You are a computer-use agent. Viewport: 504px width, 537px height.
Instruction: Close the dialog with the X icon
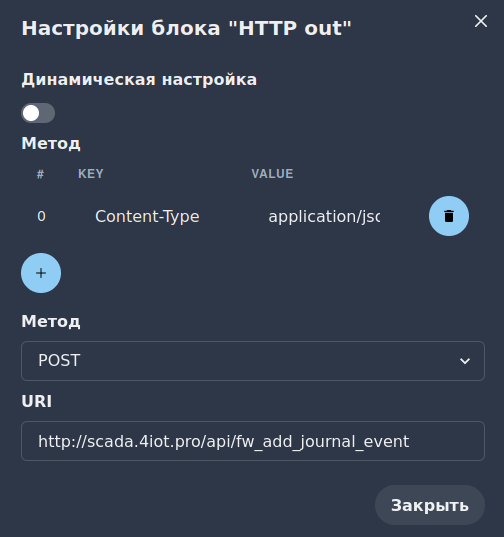[481, 21]
